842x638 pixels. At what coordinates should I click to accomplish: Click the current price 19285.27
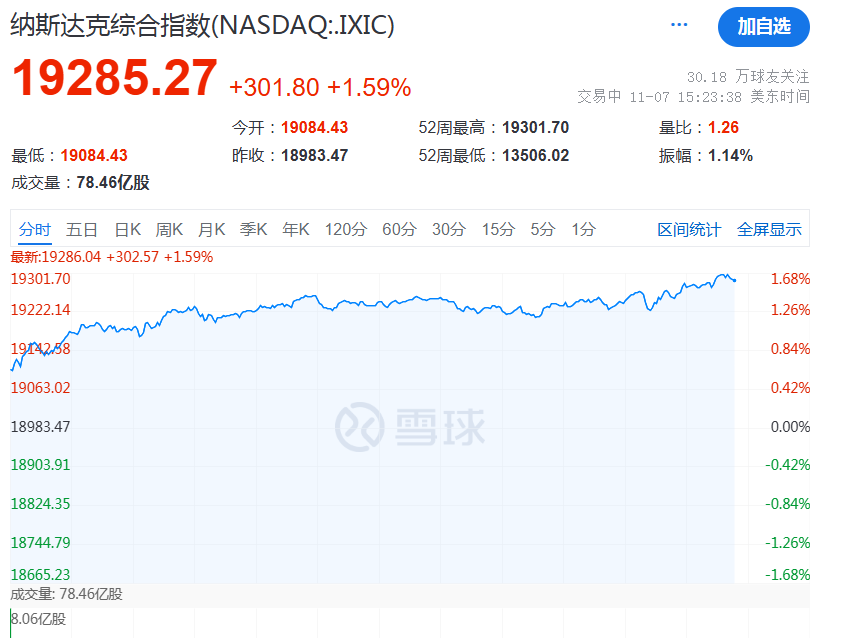coord(114,78)
